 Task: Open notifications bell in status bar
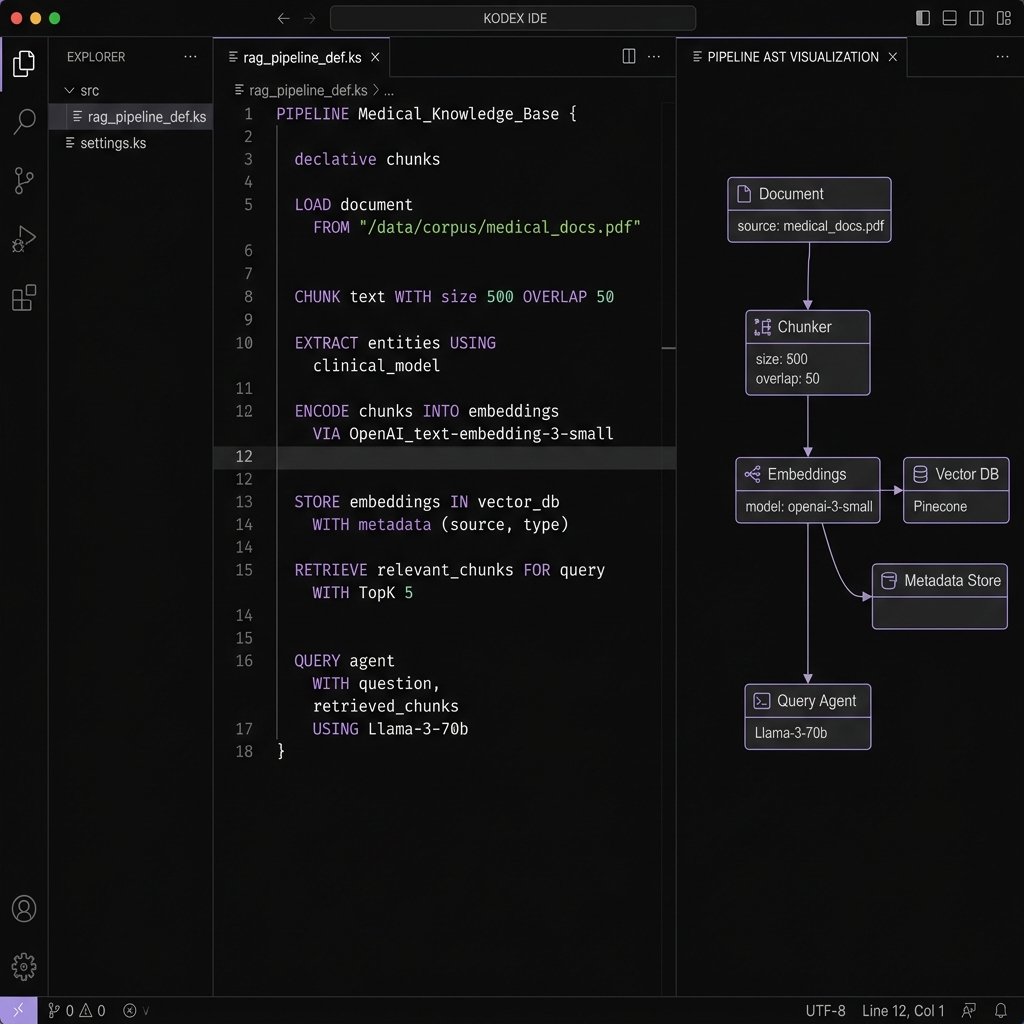click(x=1000, y=1011)
